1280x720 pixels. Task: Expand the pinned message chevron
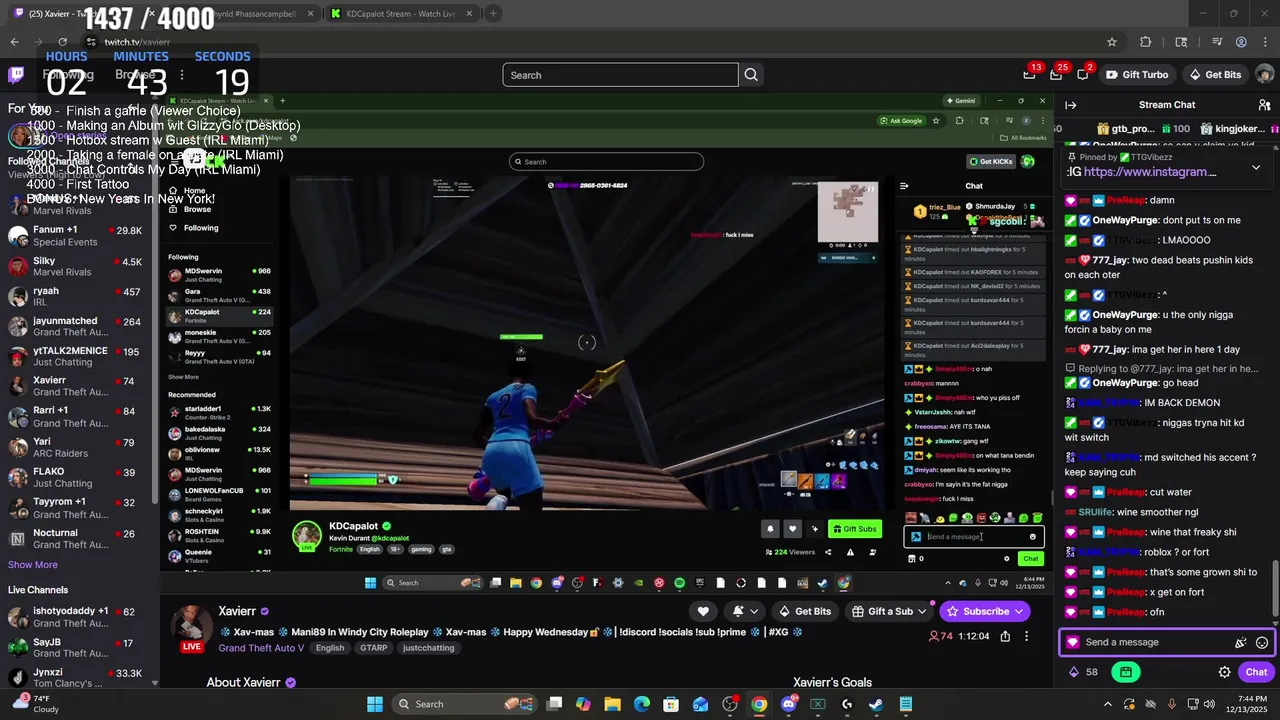pos(1256,167)
